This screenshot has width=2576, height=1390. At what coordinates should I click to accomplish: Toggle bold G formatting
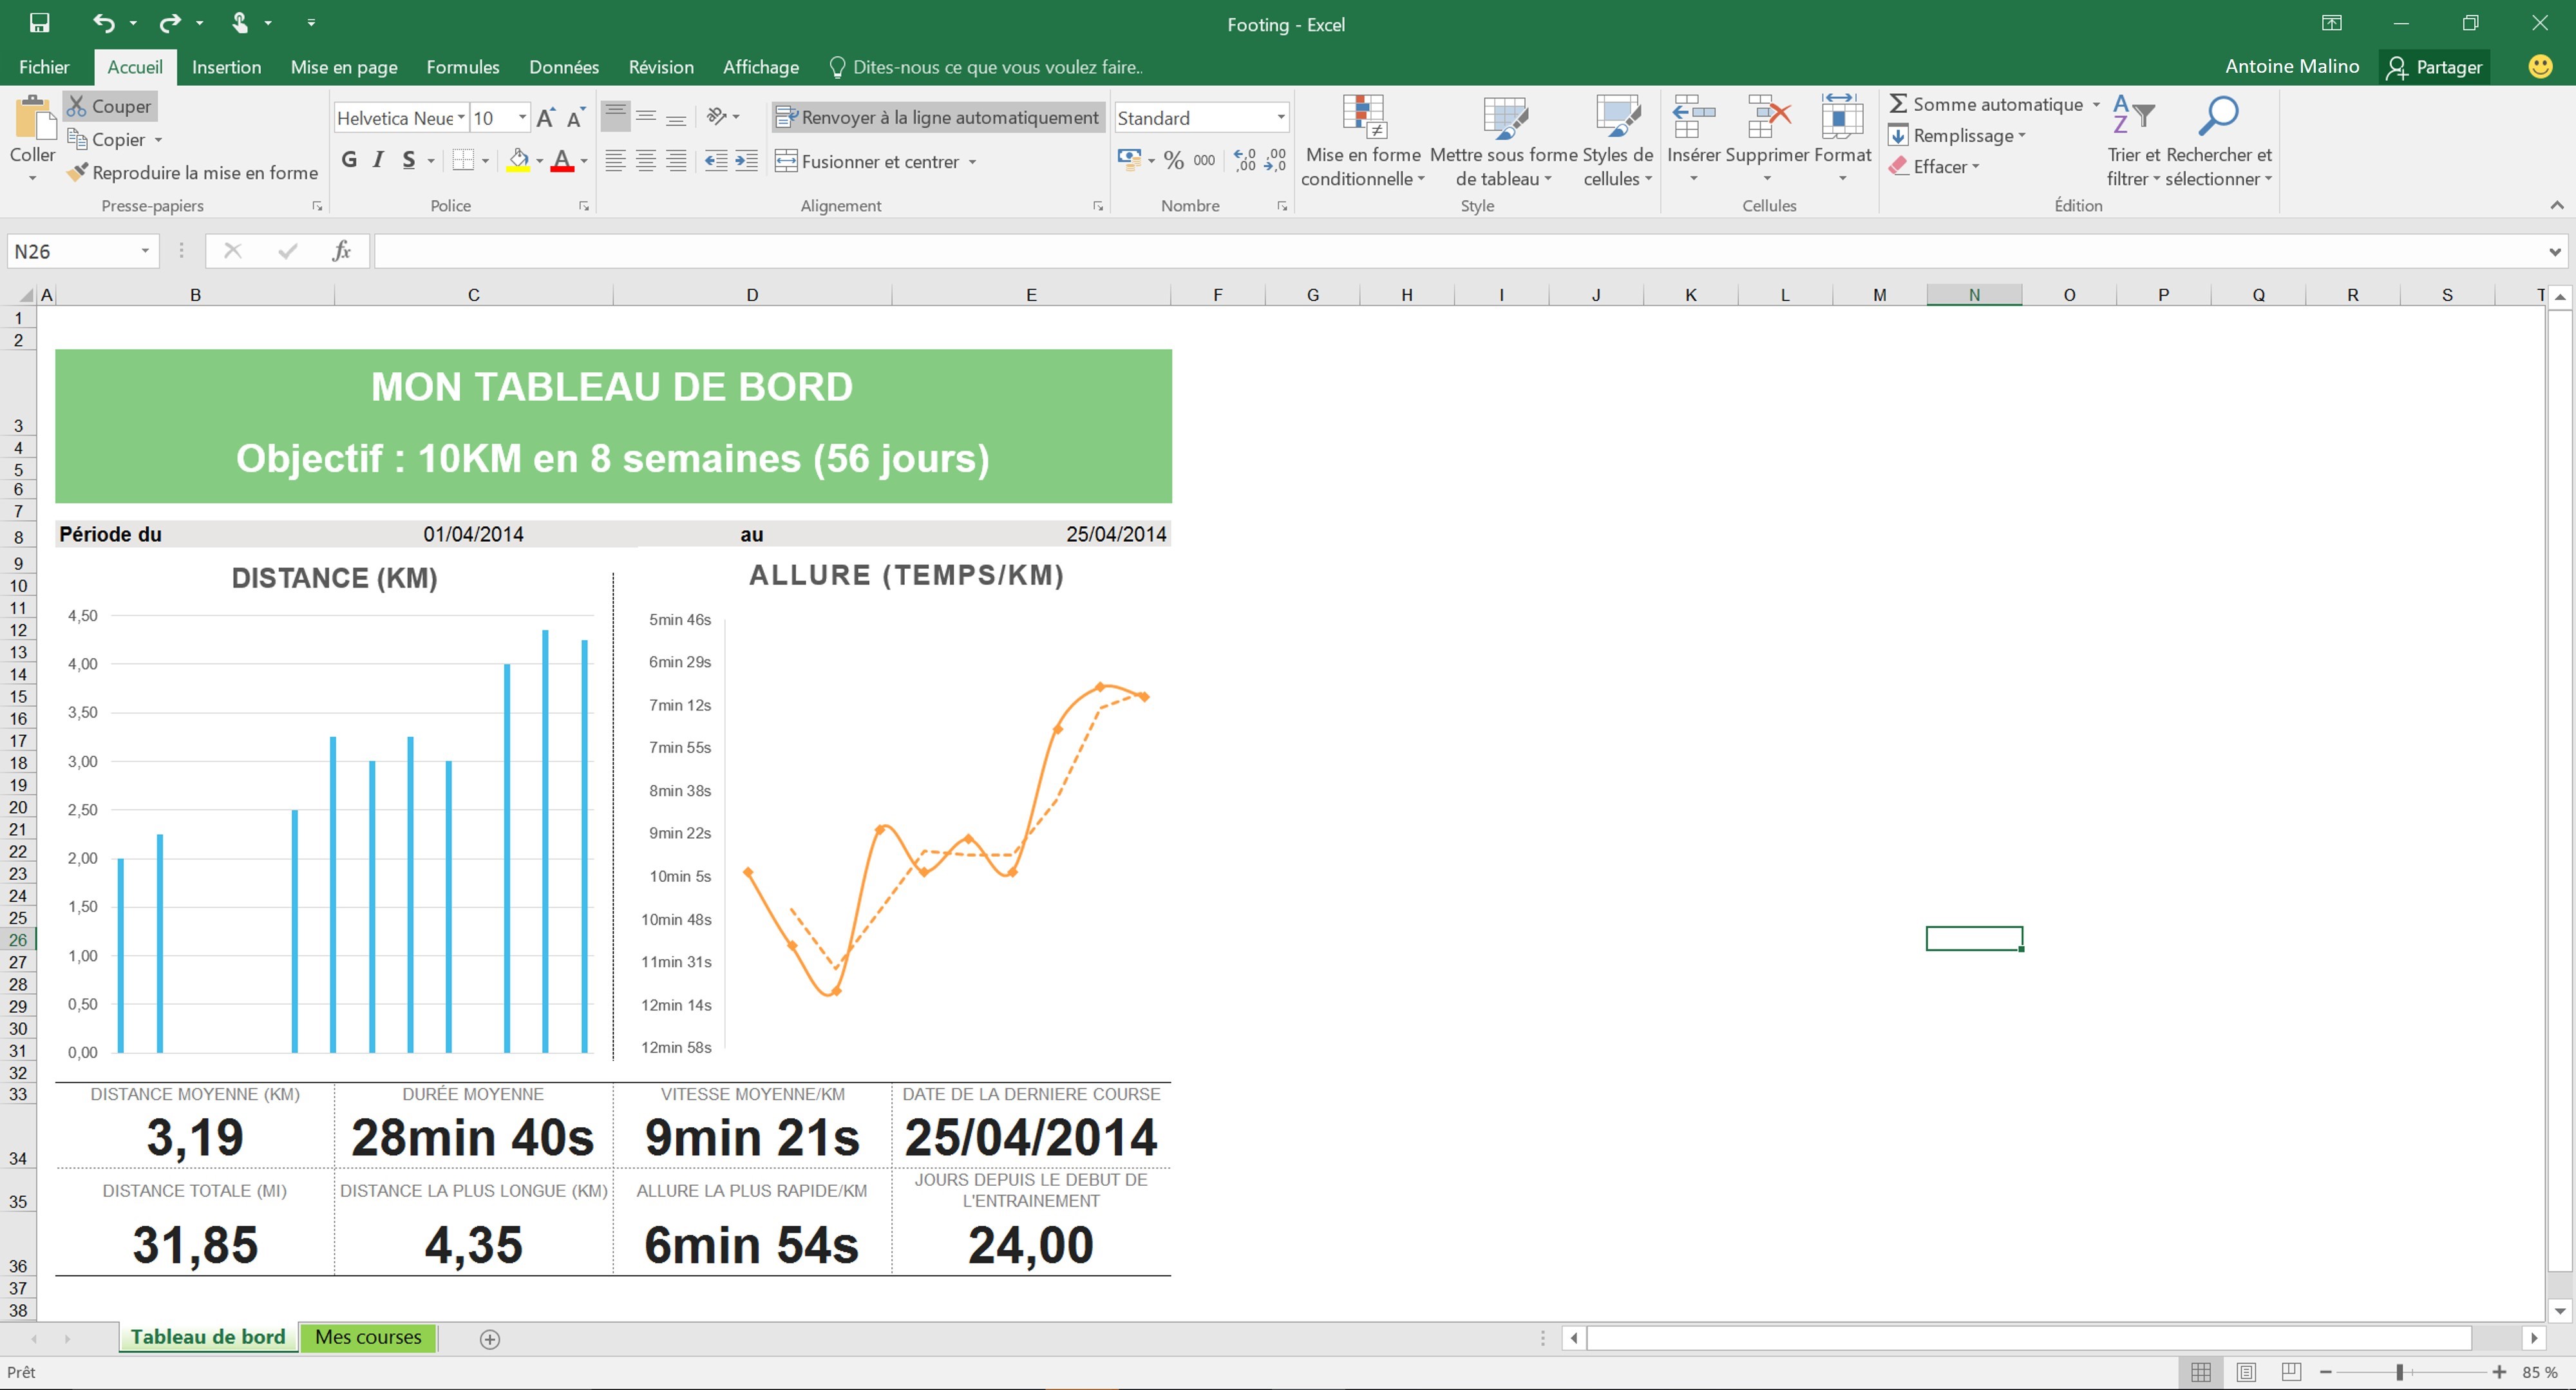click(x=349, y=160)
